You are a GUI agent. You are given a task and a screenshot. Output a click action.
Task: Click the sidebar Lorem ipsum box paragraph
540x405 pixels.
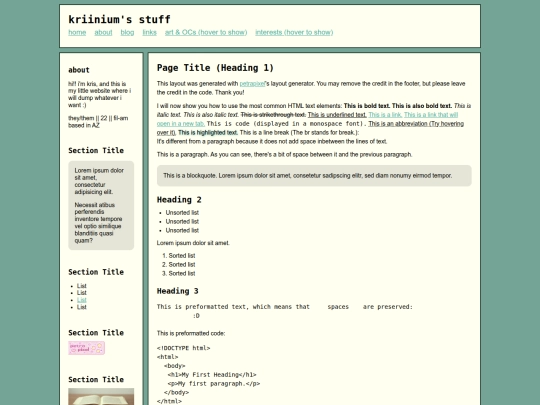coord(99,181)
